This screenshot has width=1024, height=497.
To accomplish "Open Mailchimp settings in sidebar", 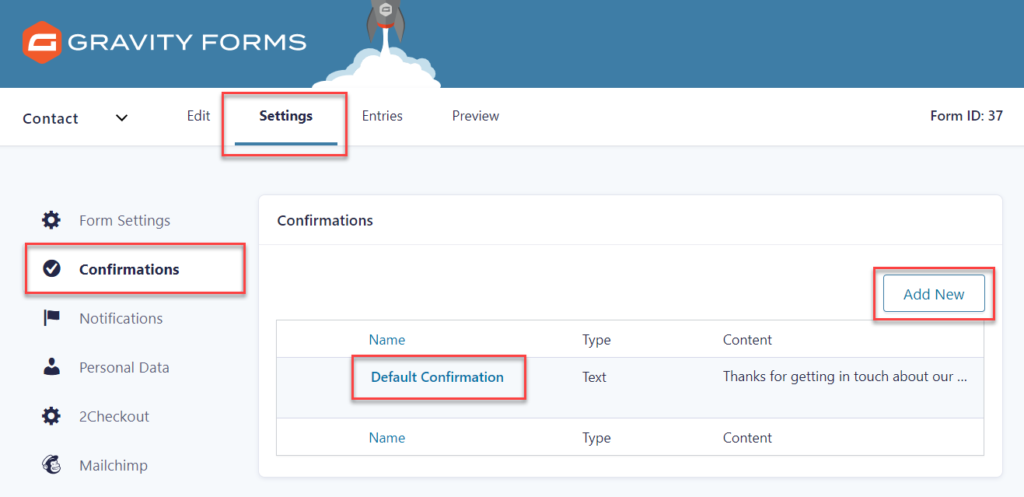I will point(113,465).
